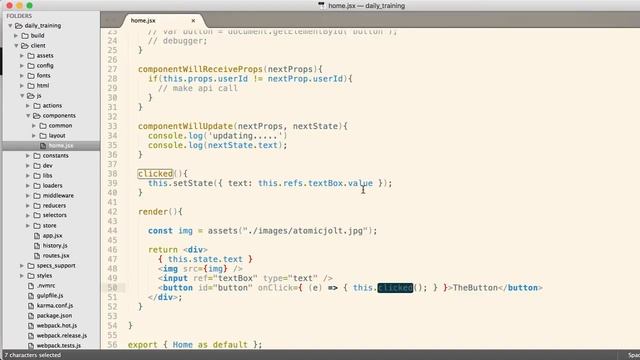Click line number 38 in the gutter
This screenshot has height=360, width=640.
(112, 174)
